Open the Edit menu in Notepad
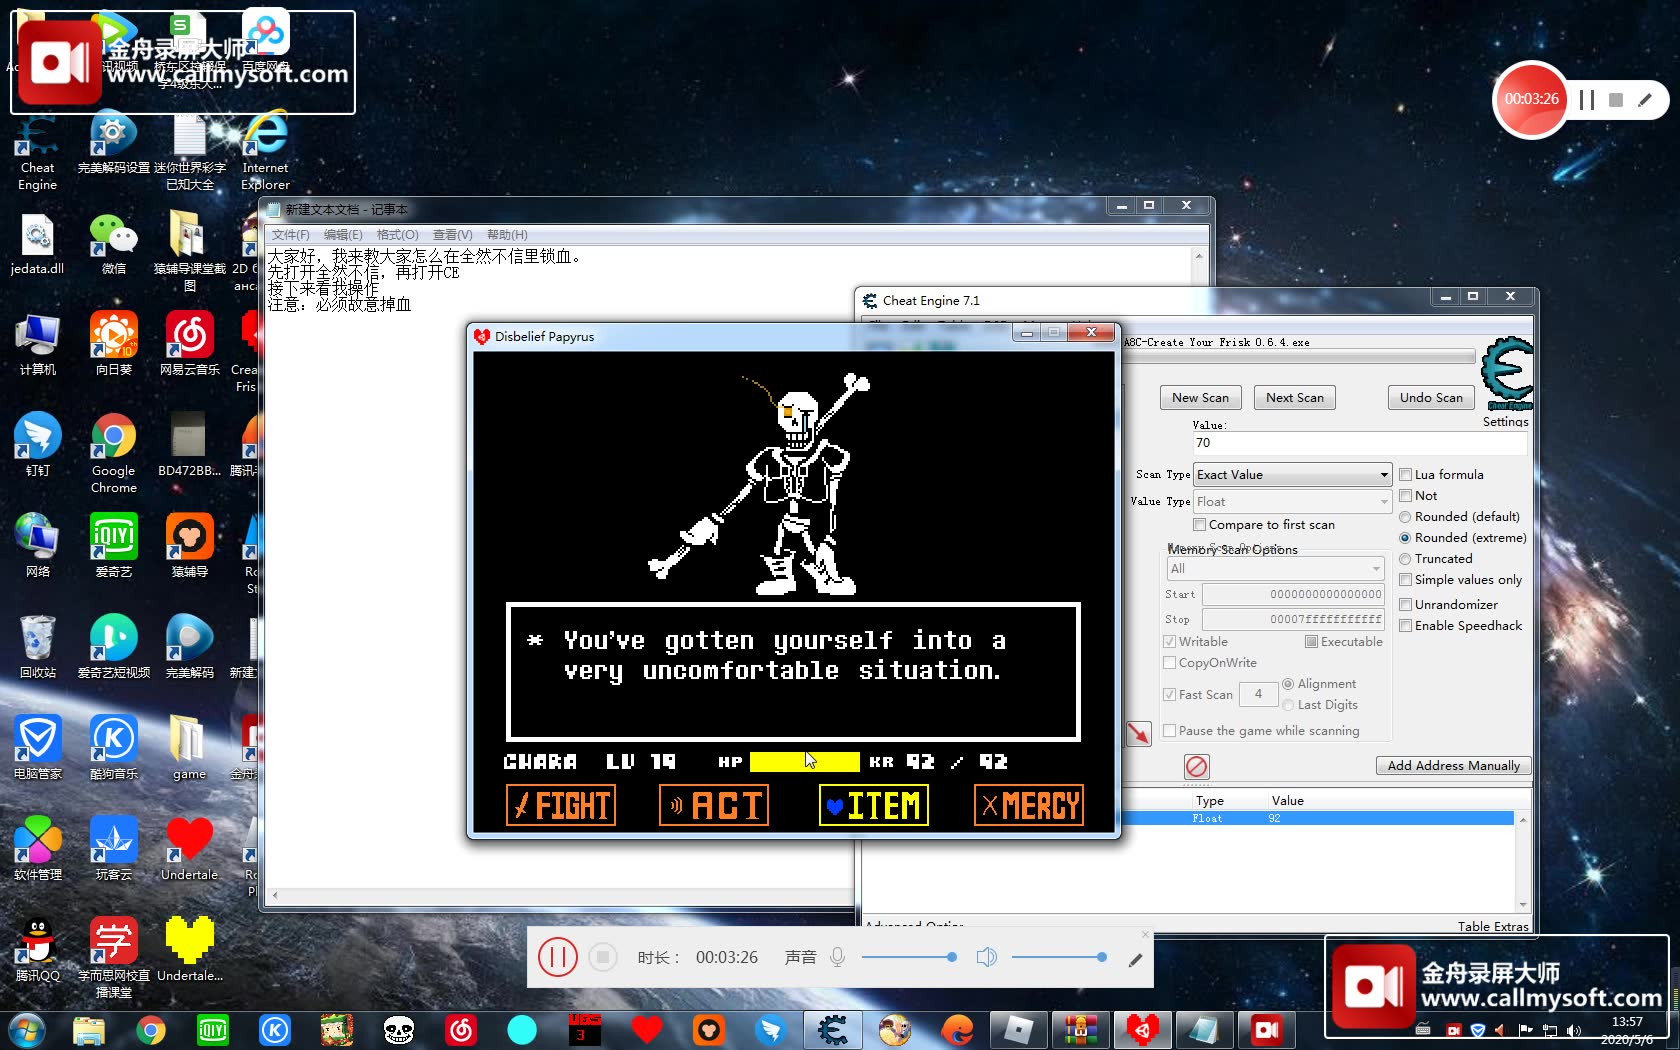The width and height of the screenshot is (1680, 1050). [343, 235]
